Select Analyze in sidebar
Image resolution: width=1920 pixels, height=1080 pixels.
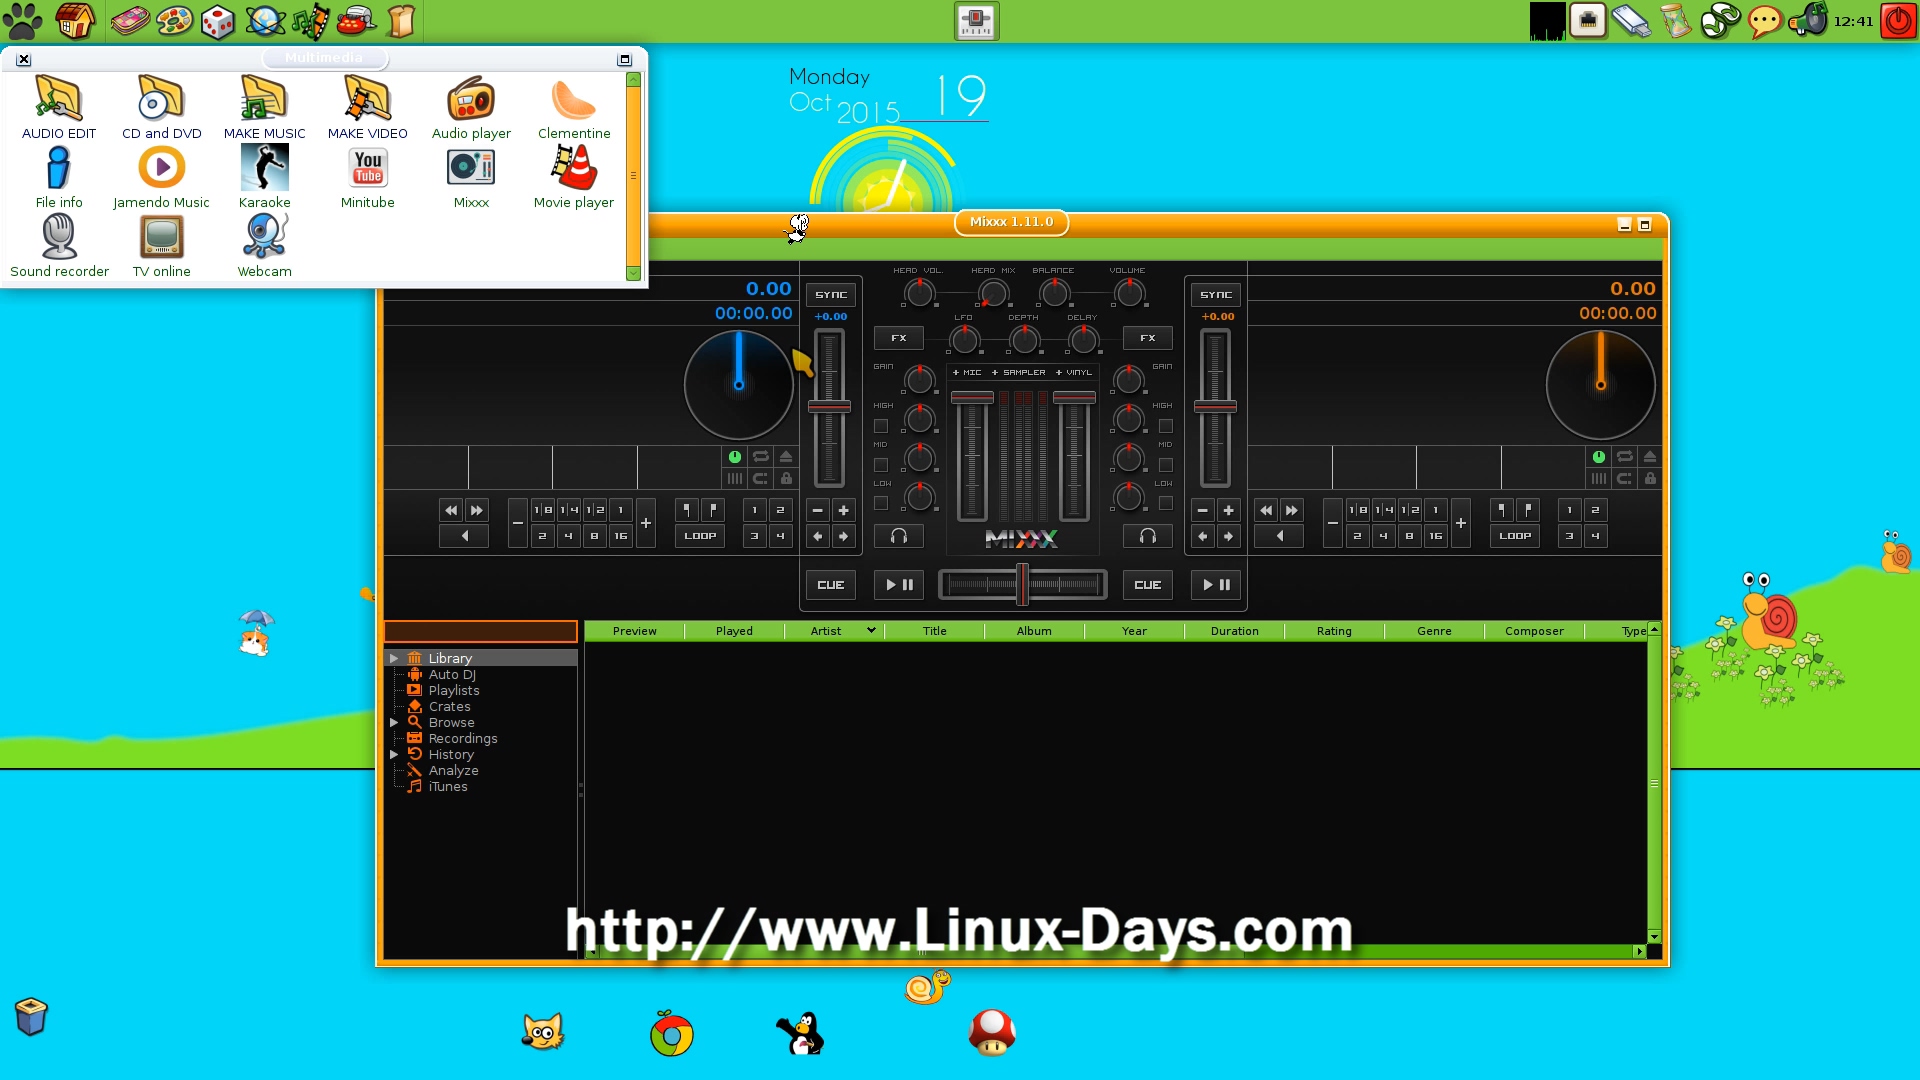click(x=453, y=770)
